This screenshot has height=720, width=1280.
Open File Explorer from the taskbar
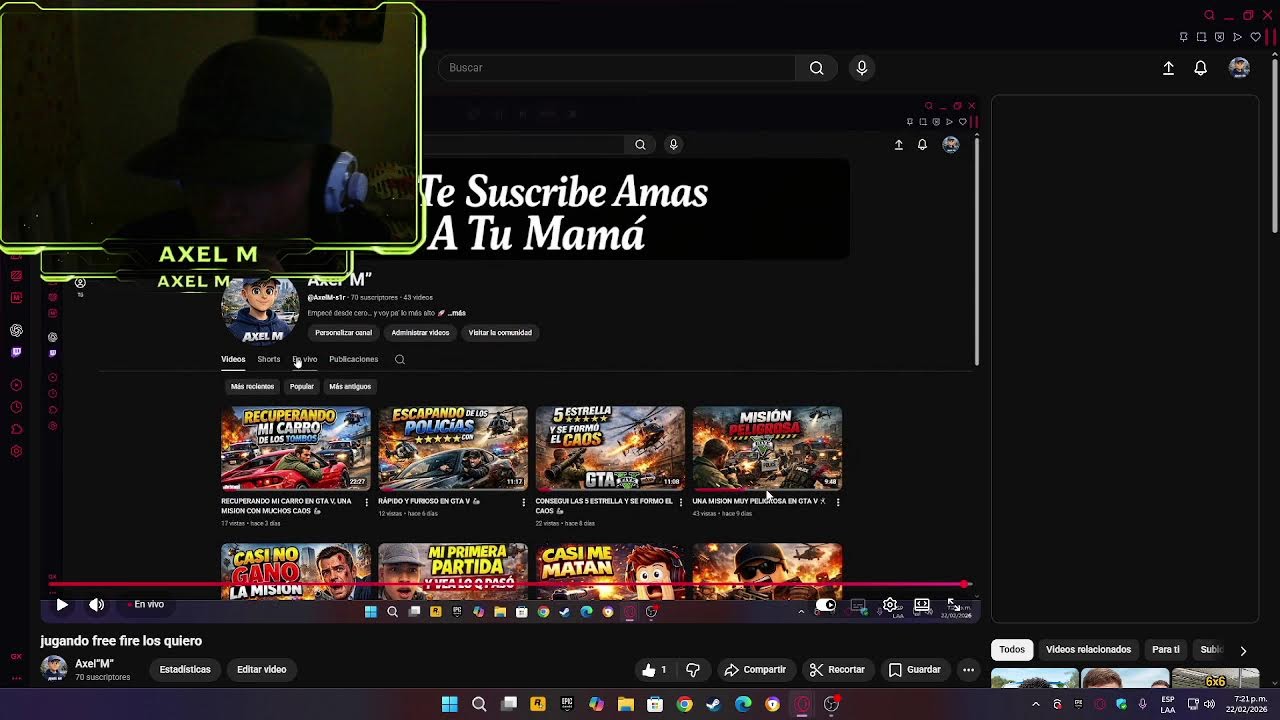pos(626,704)
